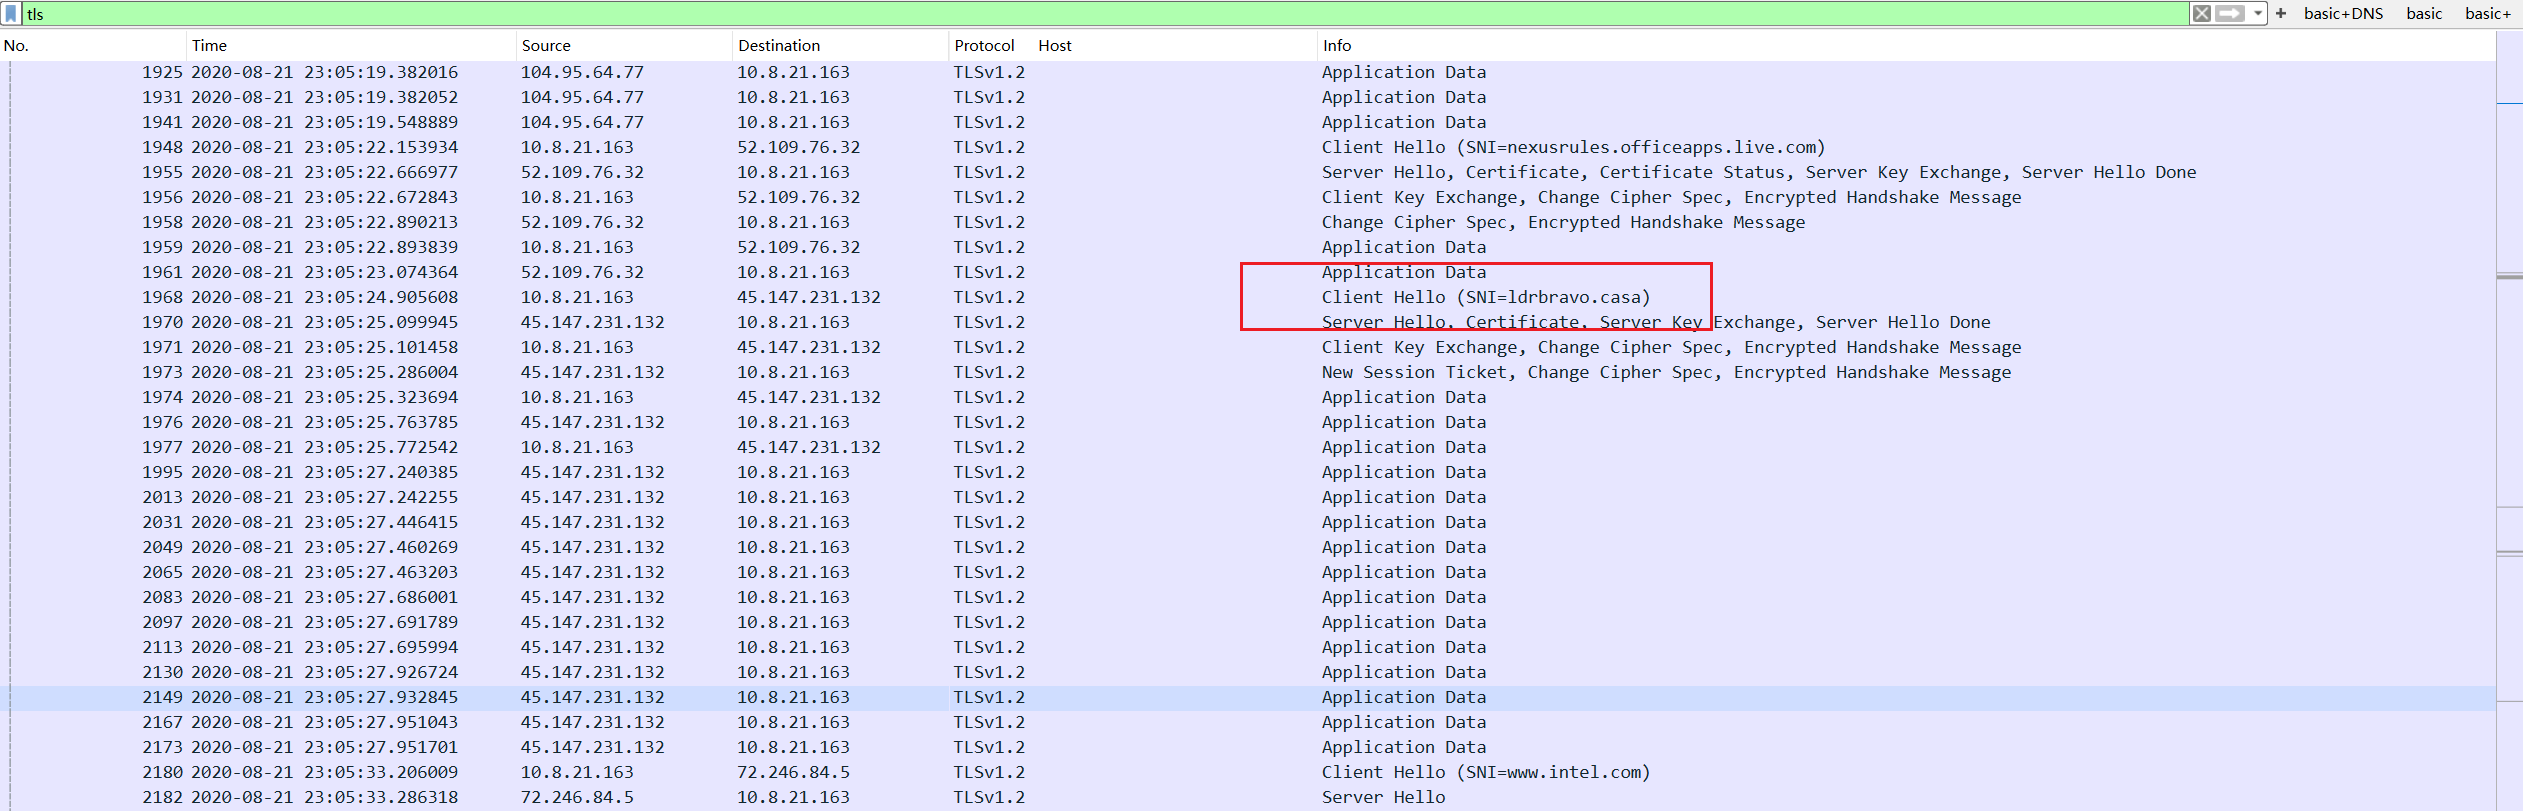The width and height of the screenshot is (2523, 811).
Task: Add a new filter button with plus
Action: tap(2281, 14)
